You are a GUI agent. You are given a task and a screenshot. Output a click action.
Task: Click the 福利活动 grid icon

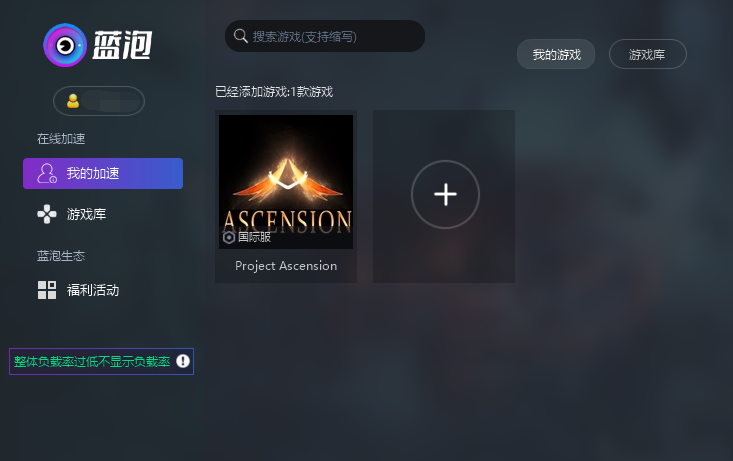click(x=47, y=290)
